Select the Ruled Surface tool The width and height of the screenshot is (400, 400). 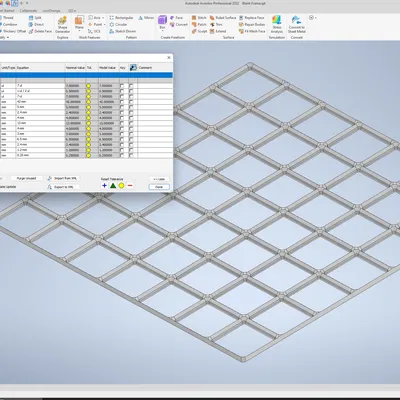pyautogui.click(x=223, y=18)
